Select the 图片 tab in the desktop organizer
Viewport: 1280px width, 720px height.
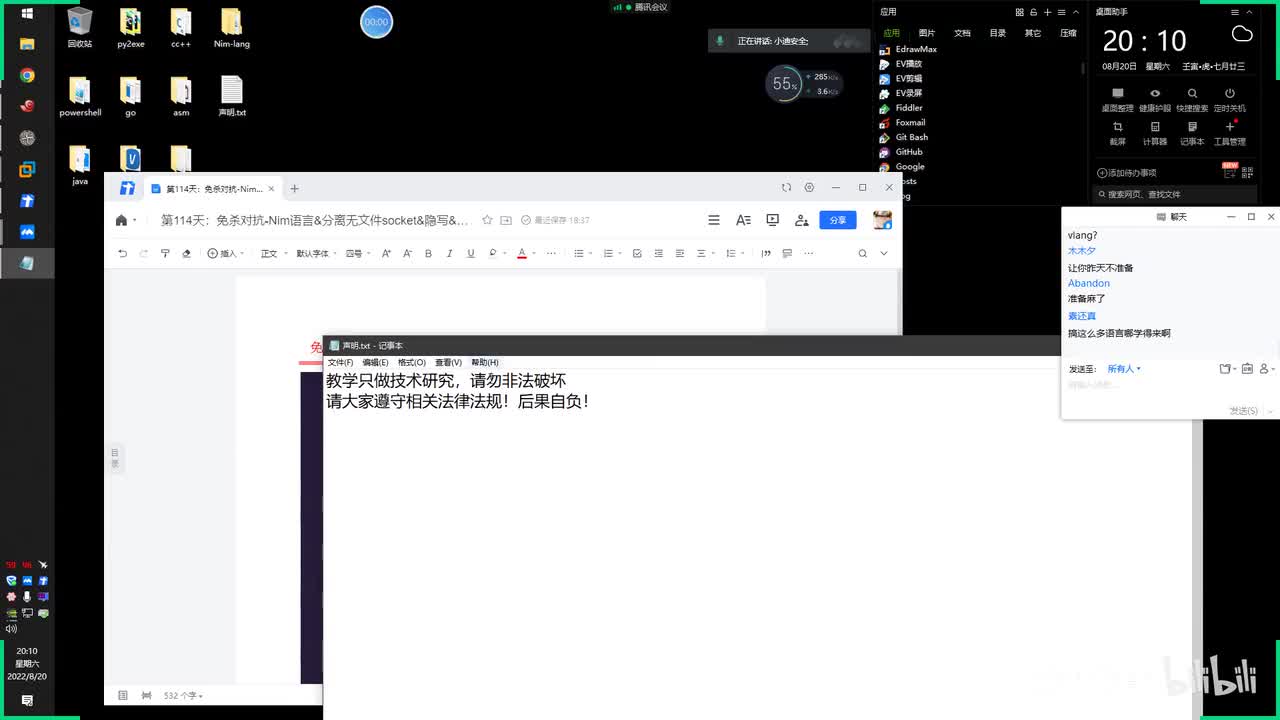pos(926,33)
